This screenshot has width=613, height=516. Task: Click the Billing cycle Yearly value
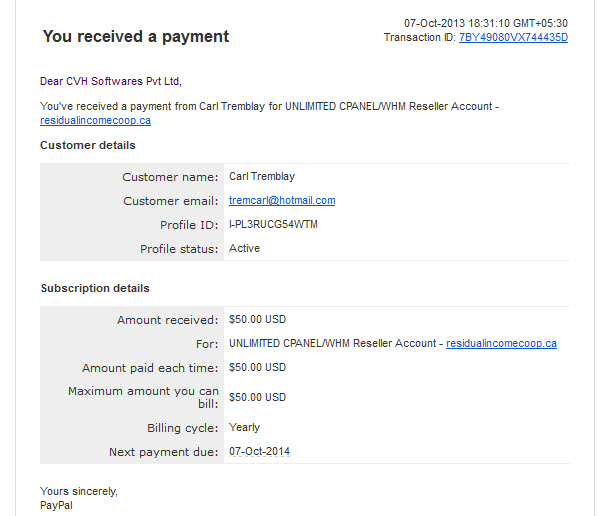[244, 427]
